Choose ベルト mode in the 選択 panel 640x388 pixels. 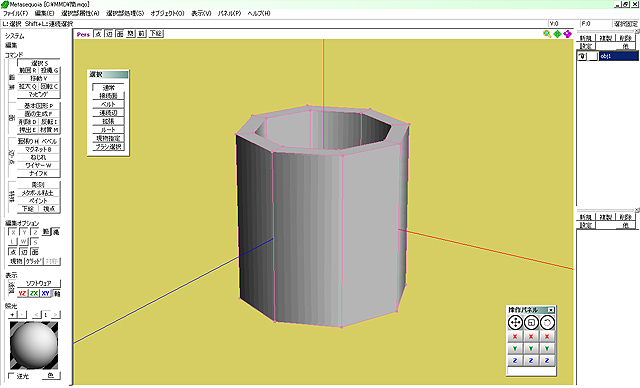point(108,104)
